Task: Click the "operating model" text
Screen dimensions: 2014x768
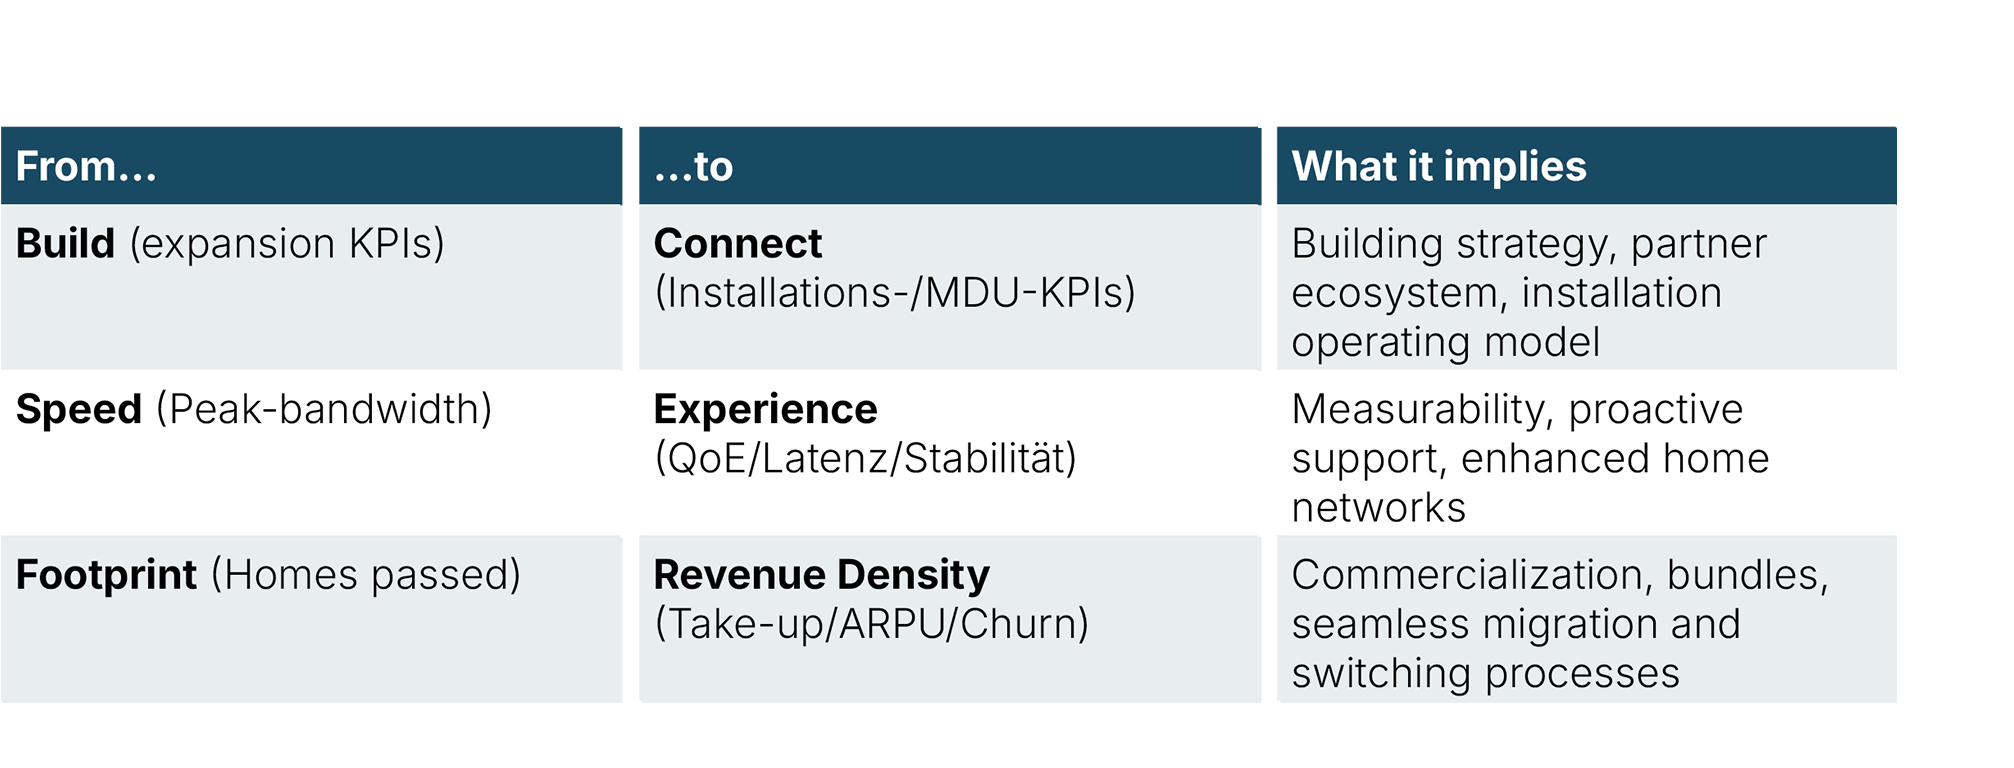Action: tap(1445, 342)
